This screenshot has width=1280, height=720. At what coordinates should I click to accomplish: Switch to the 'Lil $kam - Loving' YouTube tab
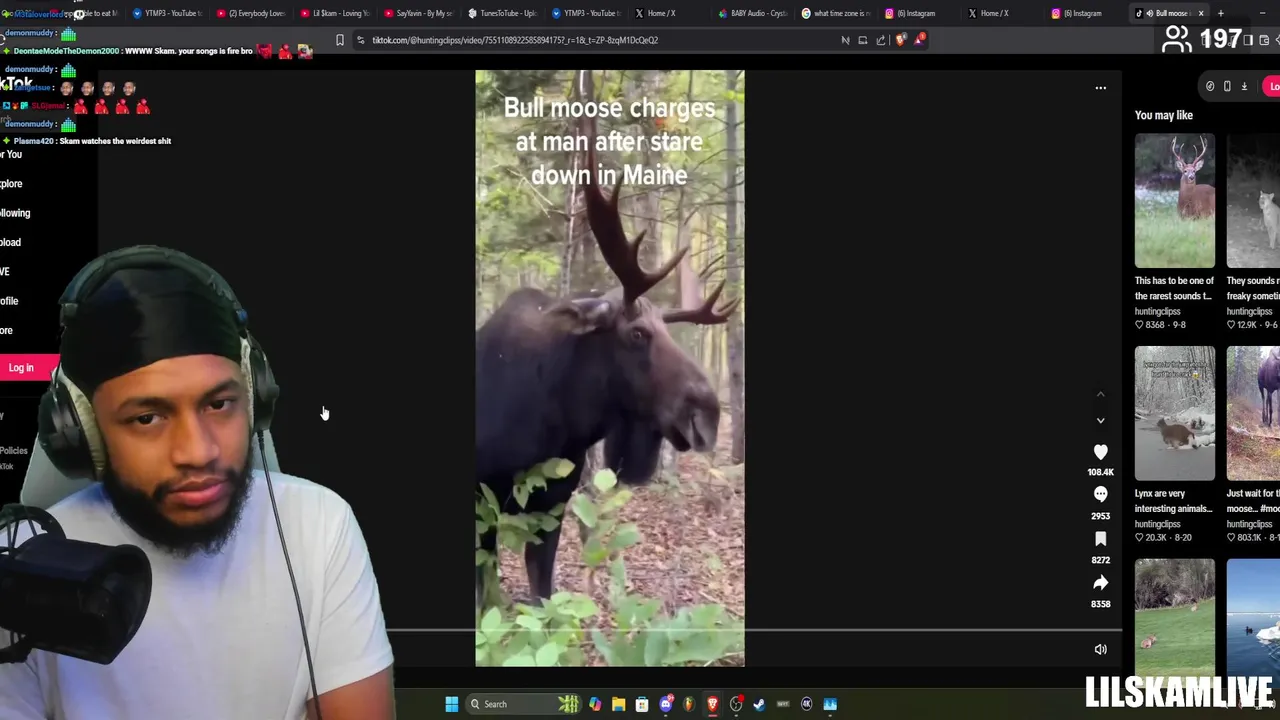336,13
